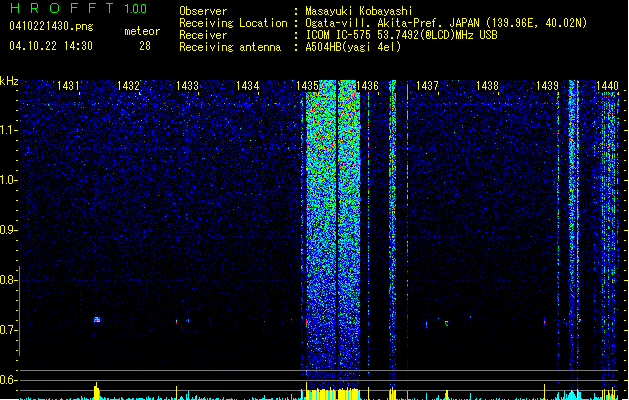Click the 1432 time marker
The image size is (629, 400).
[128, 86]
